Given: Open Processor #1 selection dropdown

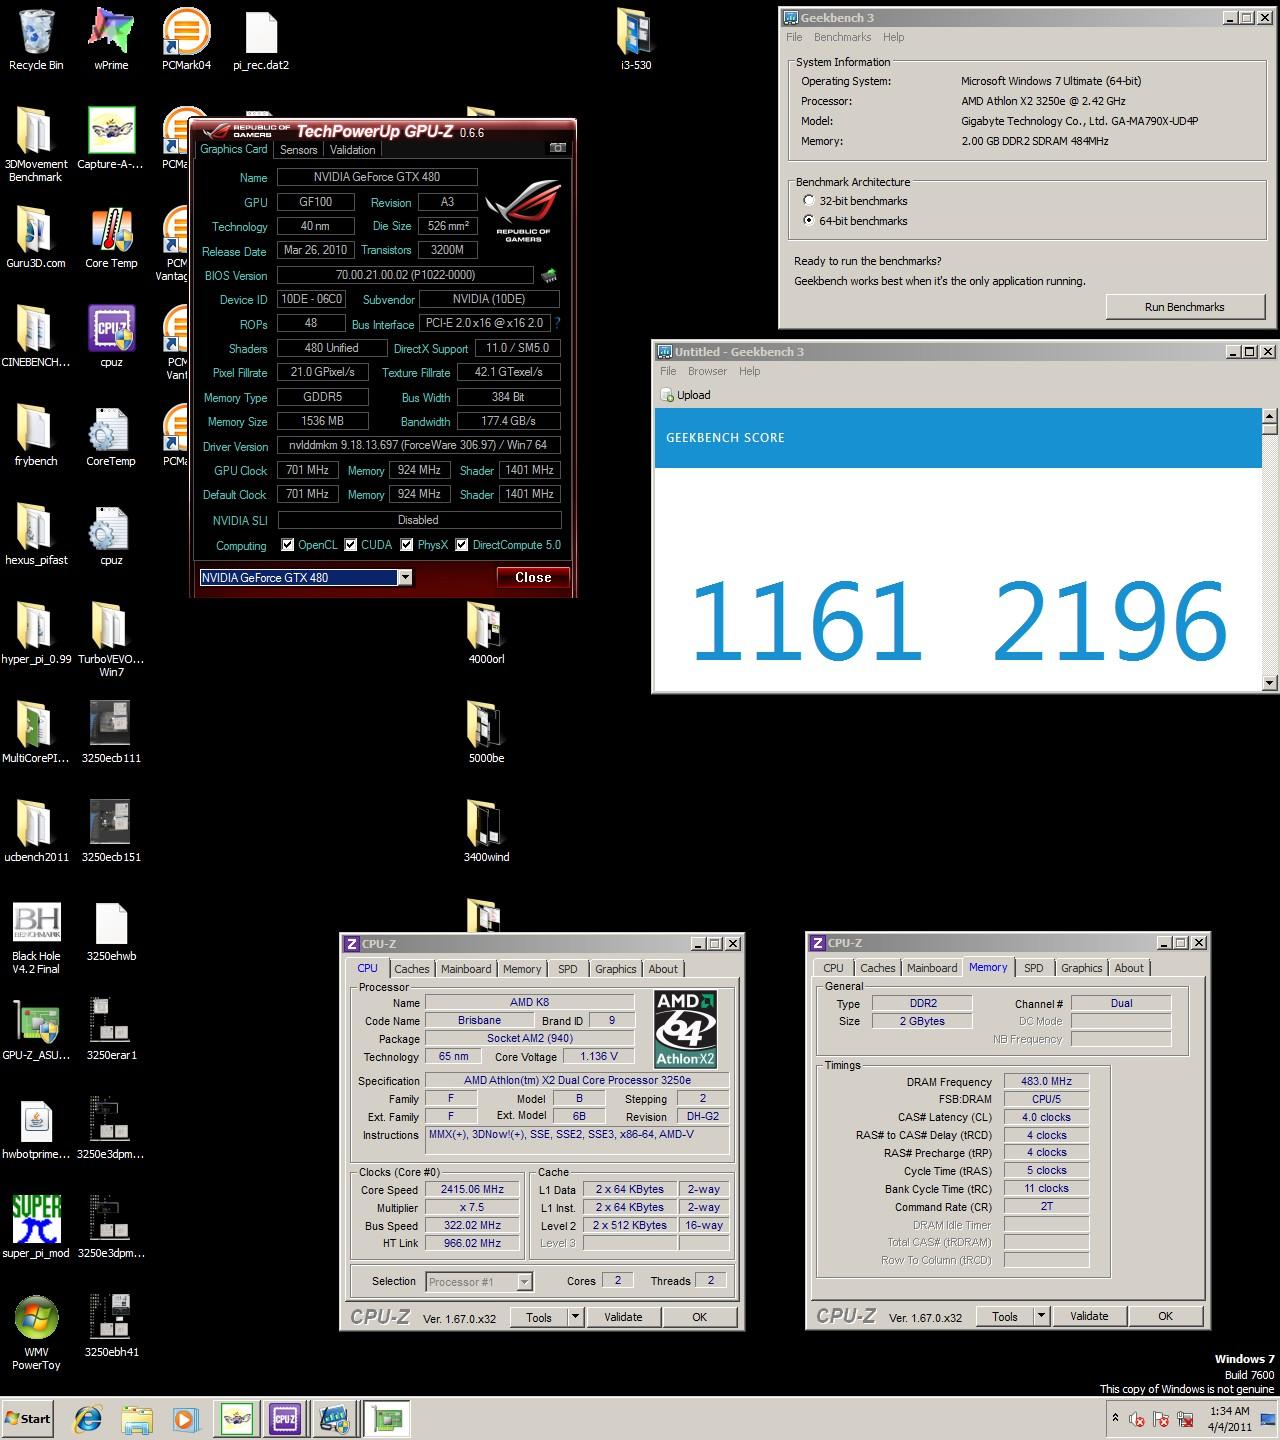Looking at the screenshot, I should pos(525,1281).
